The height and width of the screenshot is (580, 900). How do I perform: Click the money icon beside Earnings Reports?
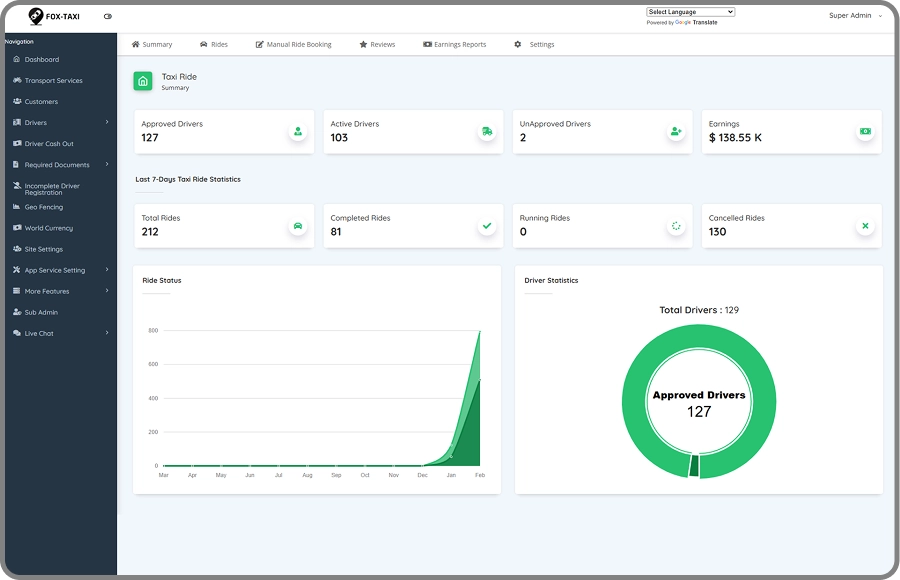[427, 44]
